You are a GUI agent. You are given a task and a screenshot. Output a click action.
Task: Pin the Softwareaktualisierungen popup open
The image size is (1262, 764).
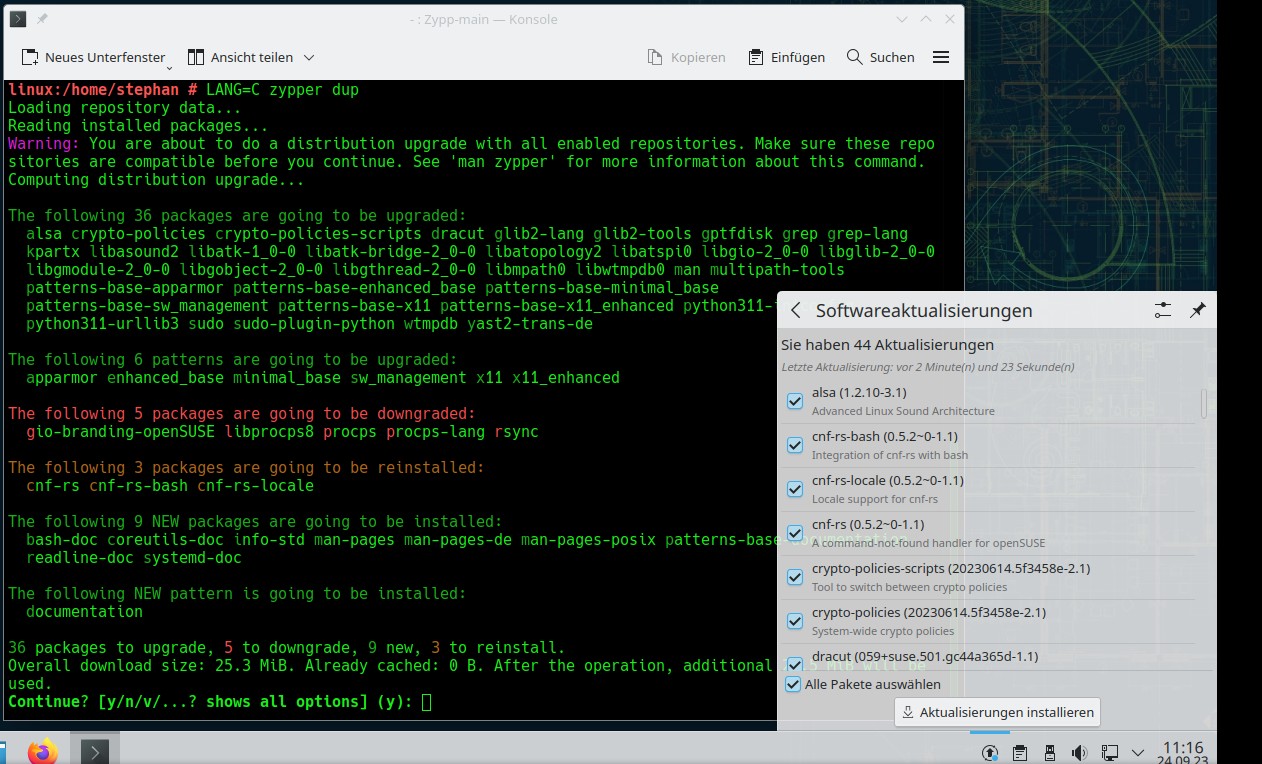pyautogui.click(x=1197, y=311)
